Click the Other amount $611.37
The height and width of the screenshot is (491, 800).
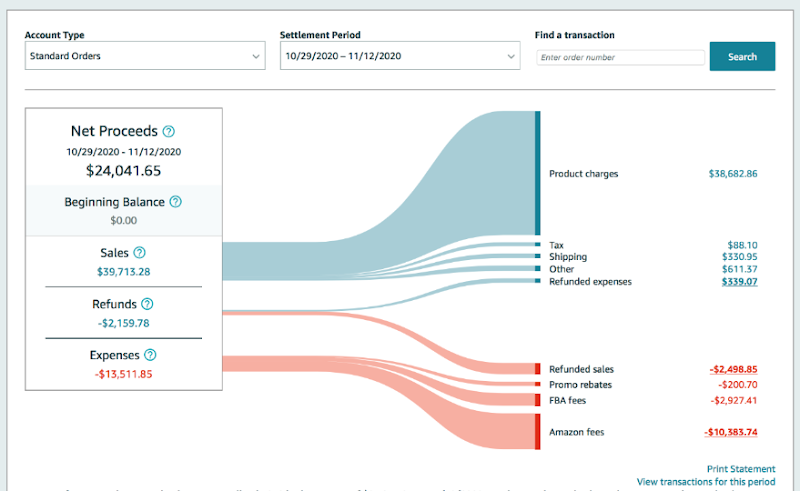pos(739,269)
